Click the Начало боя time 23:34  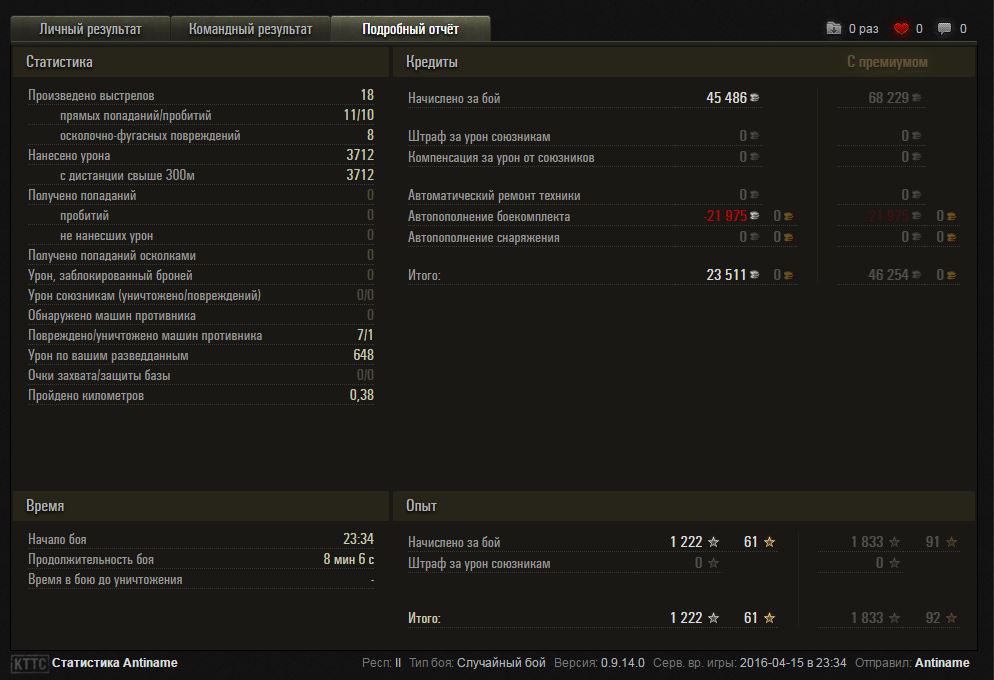(358, 539)
